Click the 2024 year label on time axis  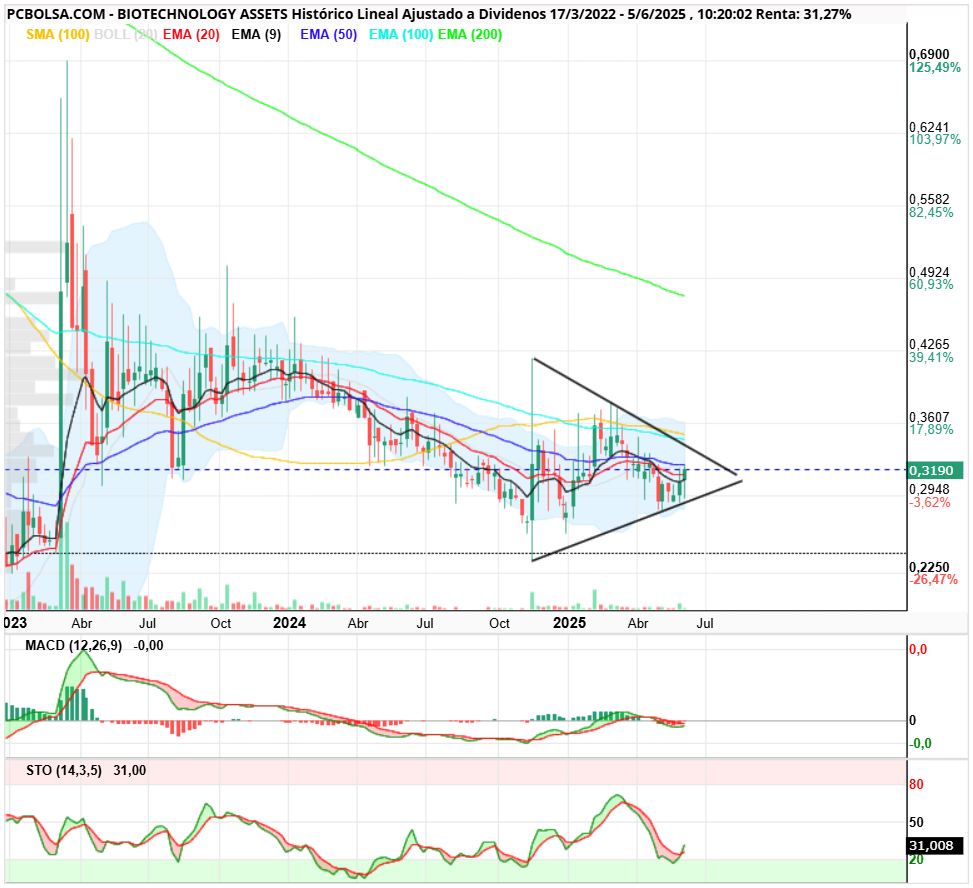289,623
